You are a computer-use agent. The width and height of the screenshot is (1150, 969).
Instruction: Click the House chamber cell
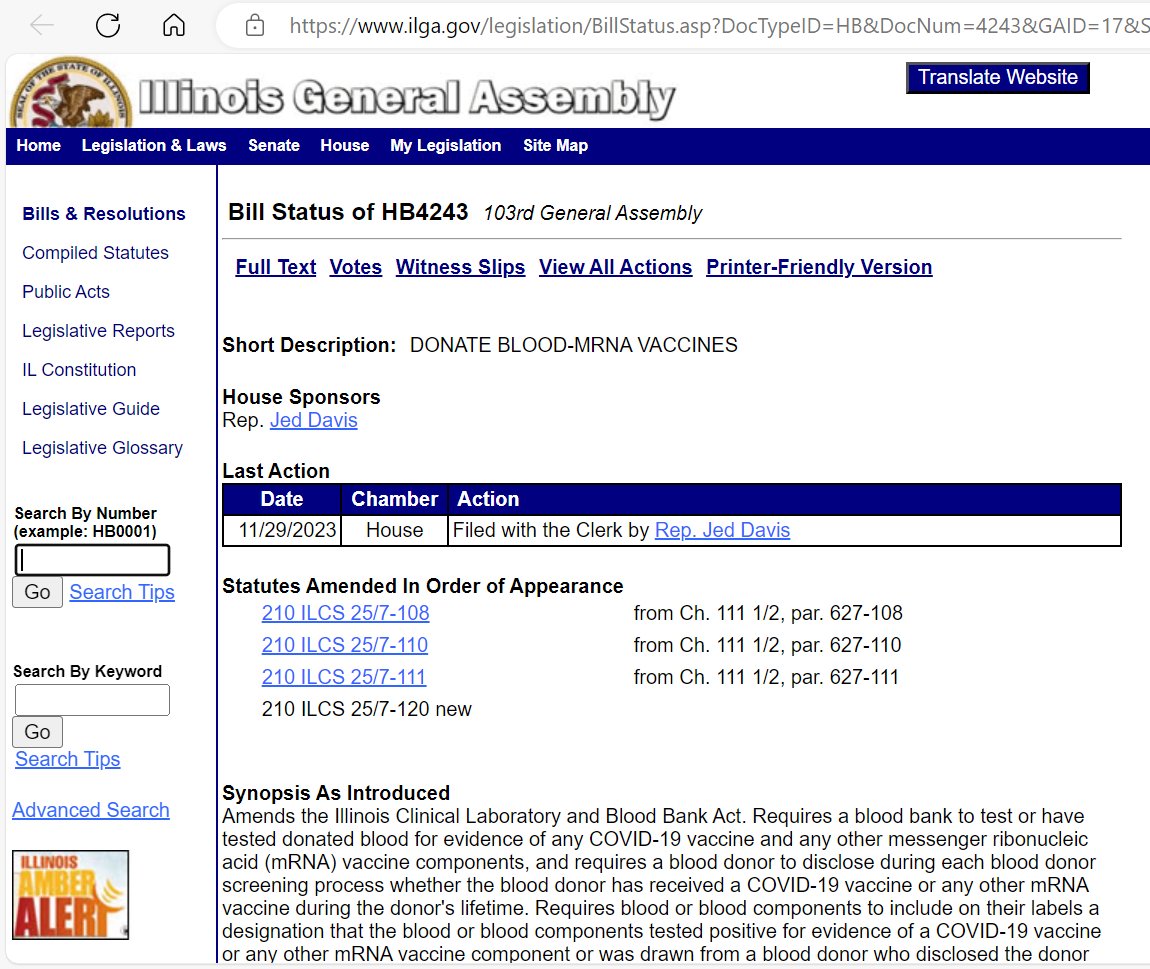pyautogui.click(x=395, y=530)
